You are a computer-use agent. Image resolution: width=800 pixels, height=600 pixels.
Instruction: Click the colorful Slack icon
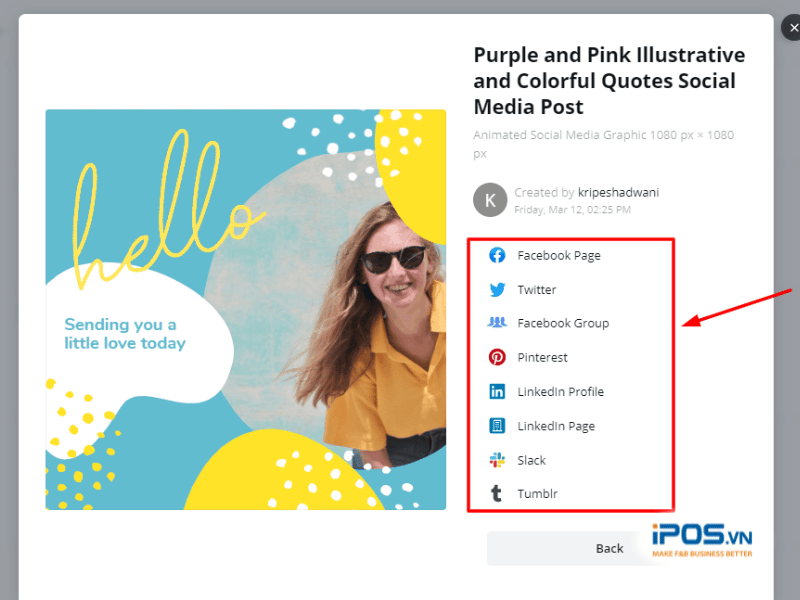(497, 460)
